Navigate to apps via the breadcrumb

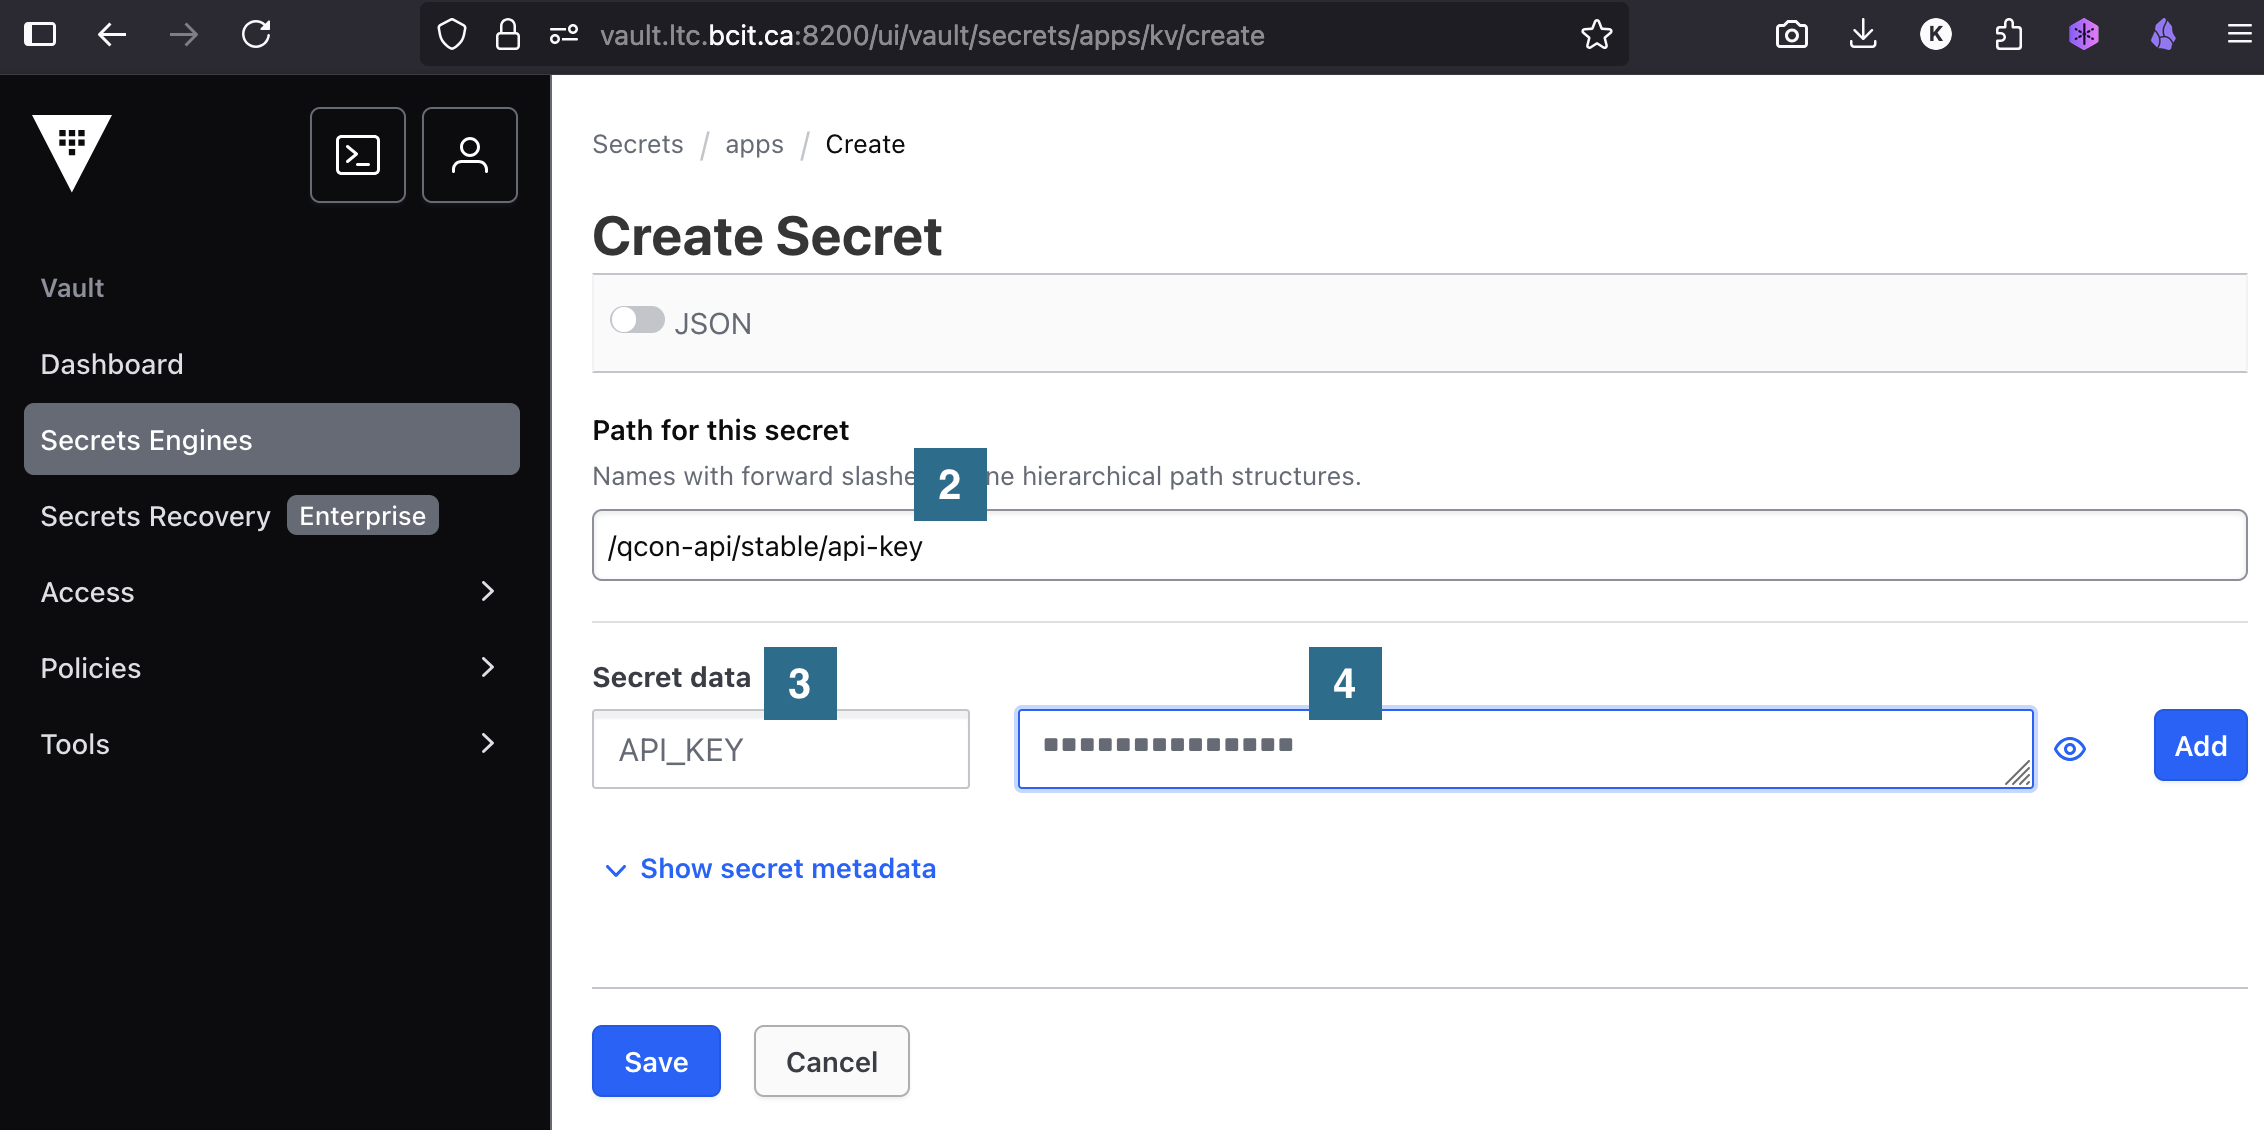(755, 144)
